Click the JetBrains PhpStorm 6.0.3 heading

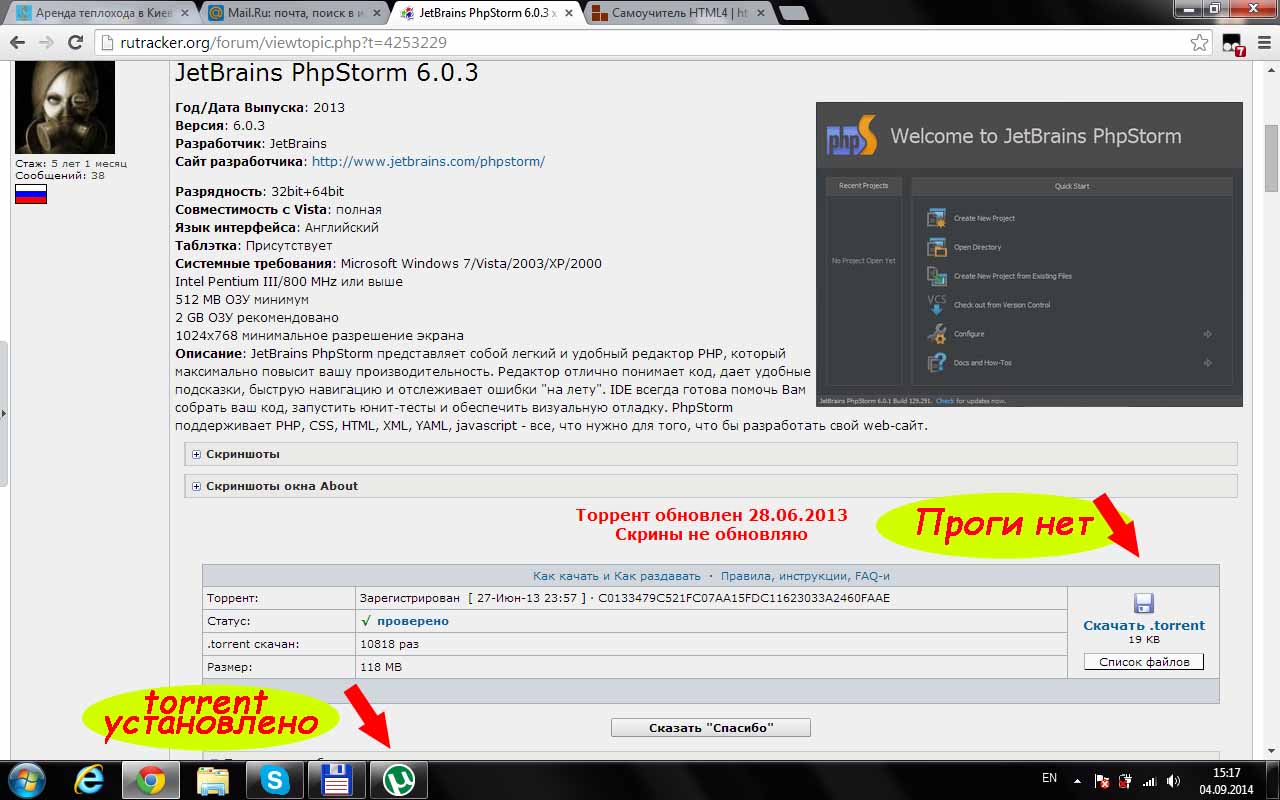pos(327,73)
